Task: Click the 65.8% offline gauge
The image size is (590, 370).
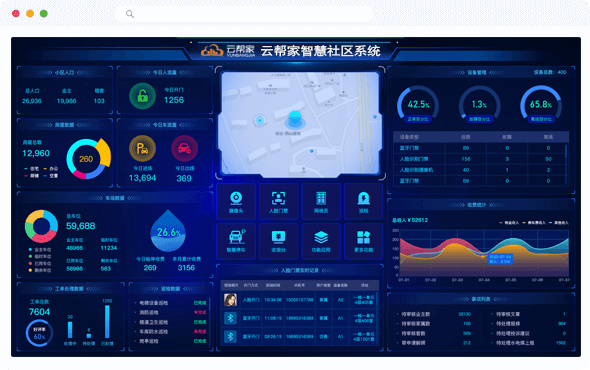Action: coord(541,105)
